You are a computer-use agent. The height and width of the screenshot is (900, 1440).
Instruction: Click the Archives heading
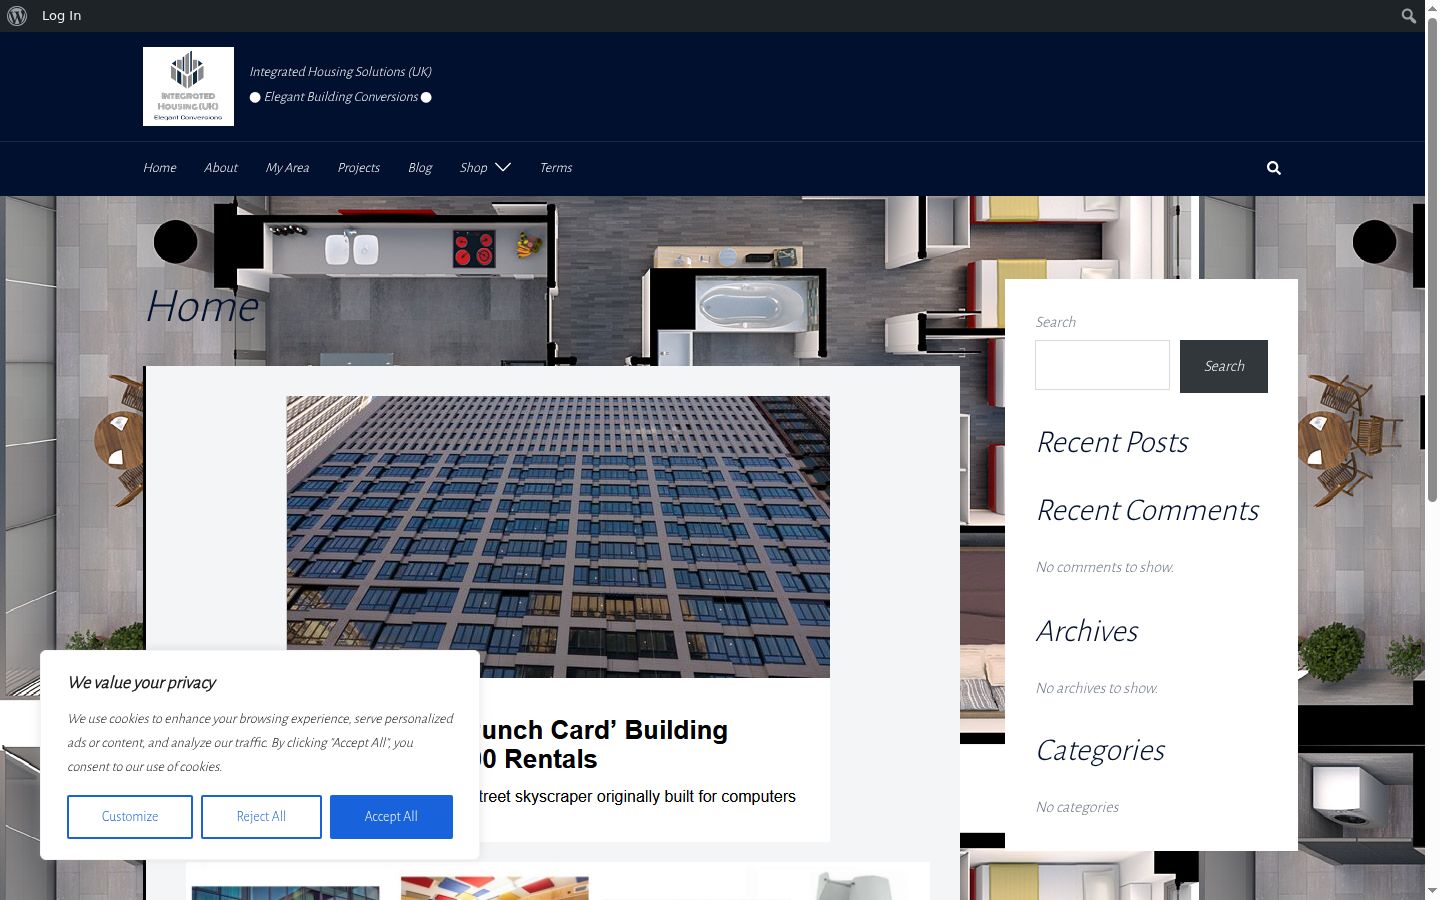click(1087, 631)
